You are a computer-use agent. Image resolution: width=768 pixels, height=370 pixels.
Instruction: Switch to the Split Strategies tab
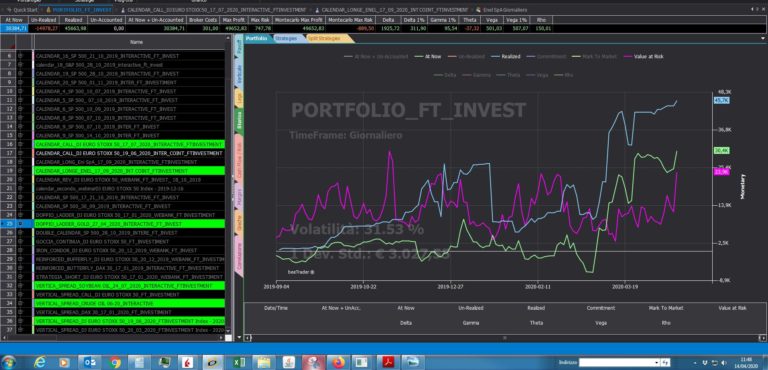327,38
